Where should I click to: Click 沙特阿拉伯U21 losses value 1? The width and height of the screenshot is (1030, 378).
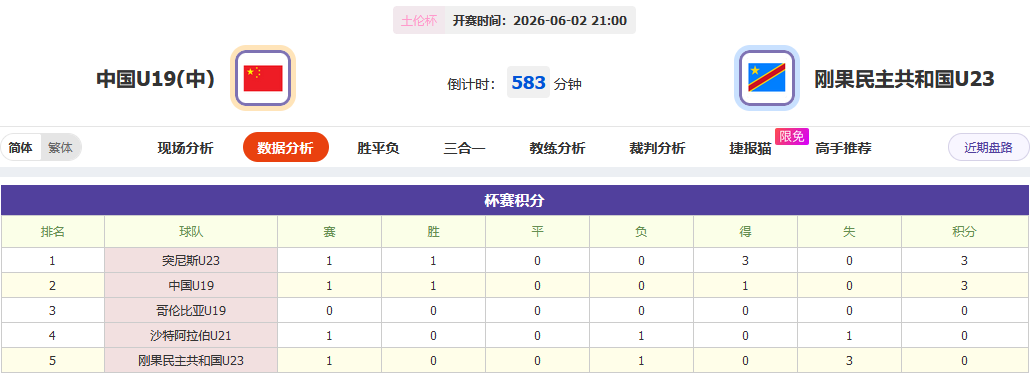641,335
